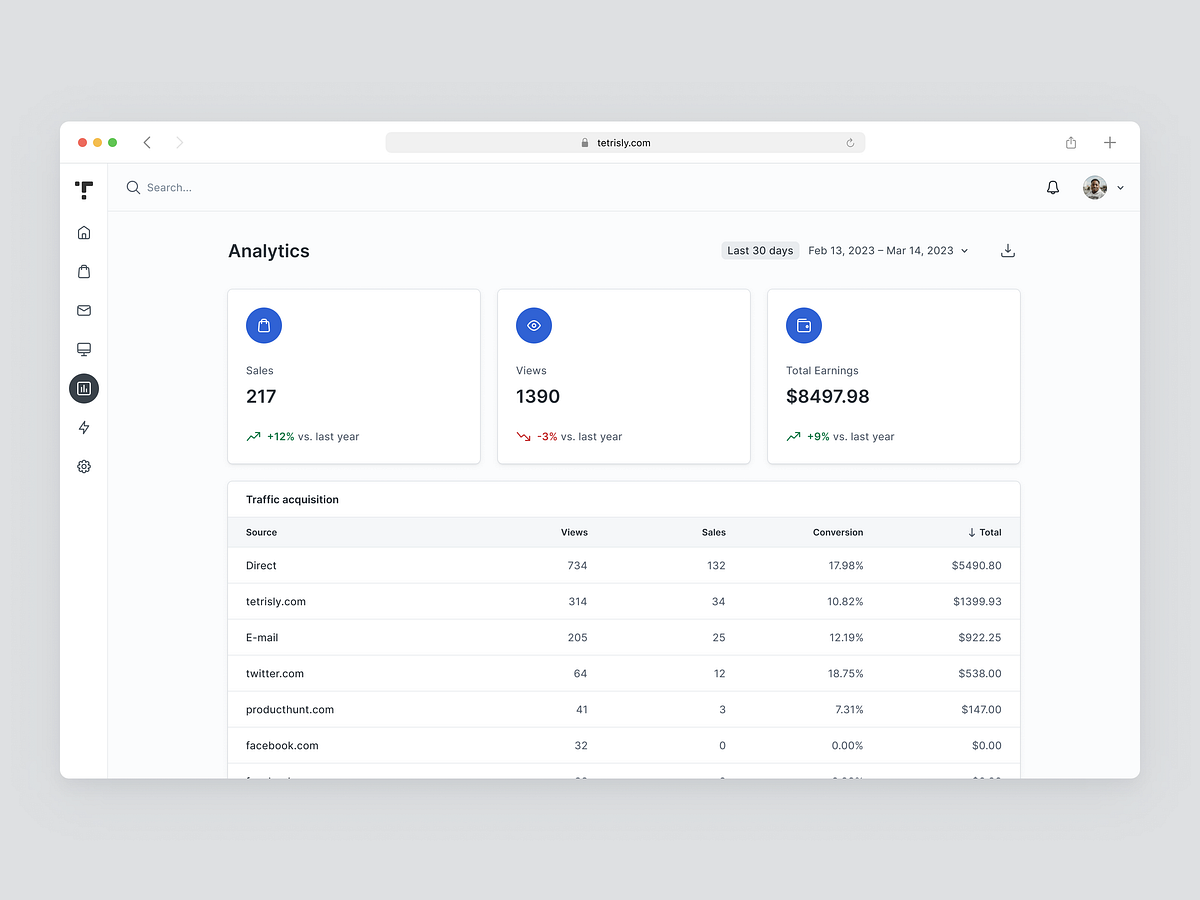The height and width of the screenshot is (900, 1200).
Task: Click the Tetrisly logo at top left
Action: 84,189
